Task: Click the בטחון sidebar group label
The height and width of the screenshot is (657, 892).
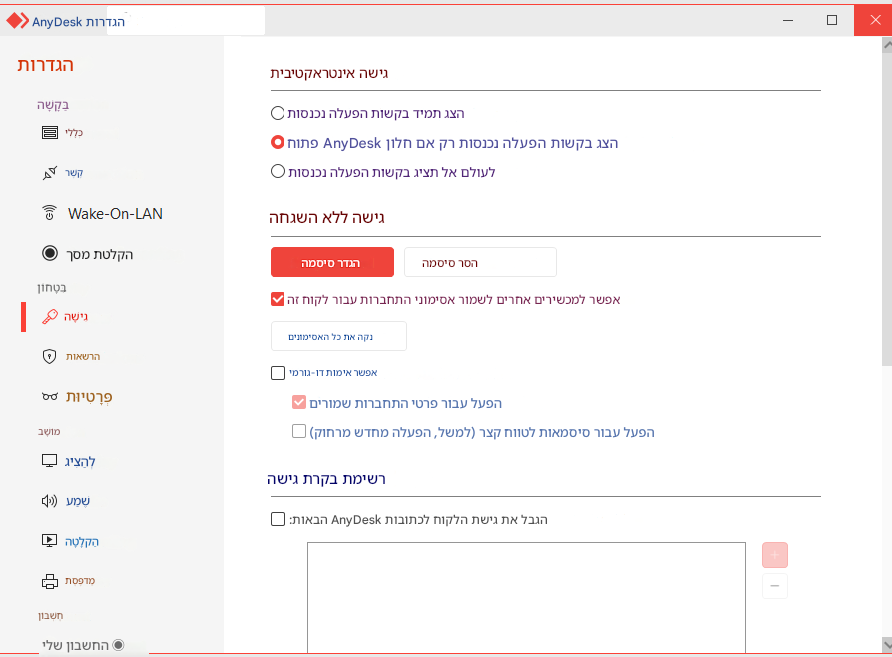Action: [x=52, y=288]
